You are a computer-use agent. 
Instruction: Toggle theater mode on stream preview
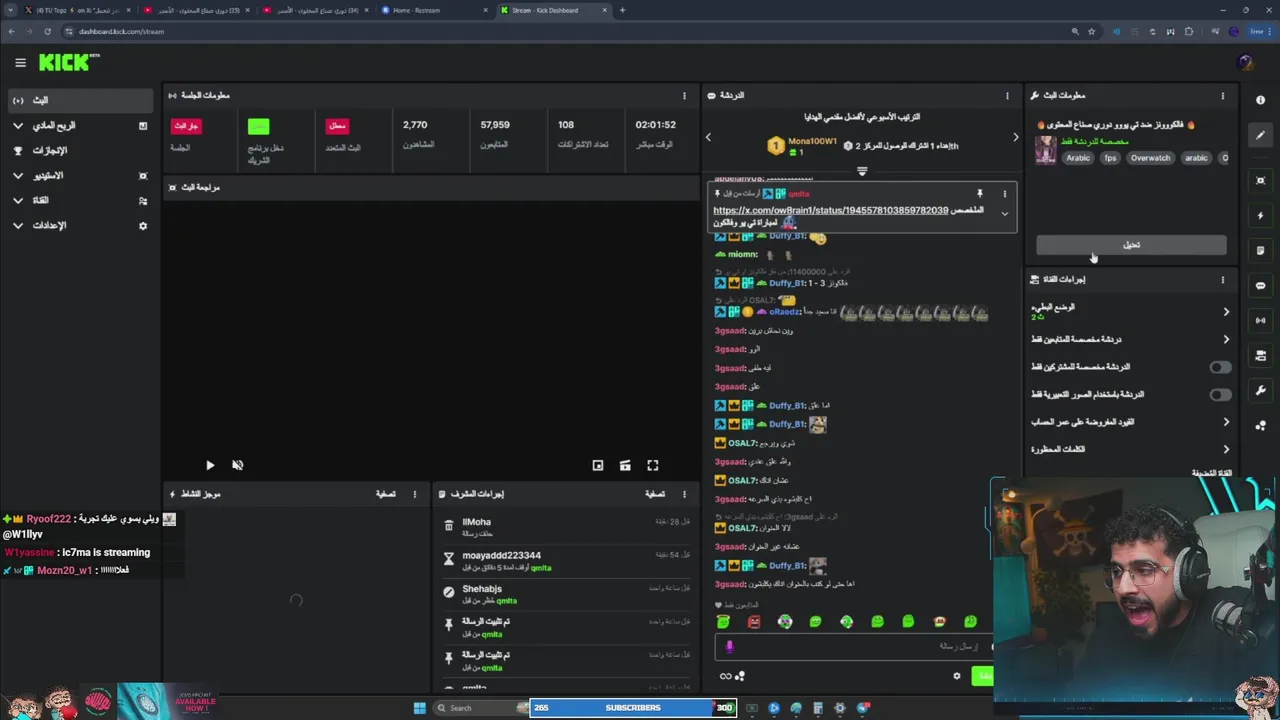pyautogui.click(x=625, y=465)
